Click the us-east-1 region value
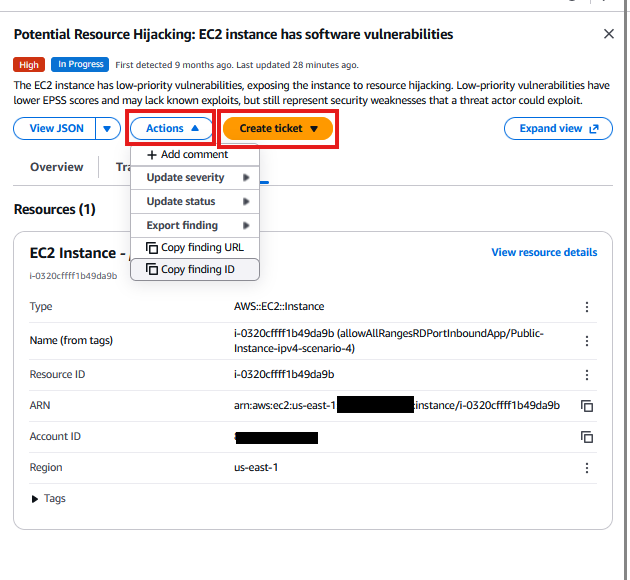 (256, 468)
